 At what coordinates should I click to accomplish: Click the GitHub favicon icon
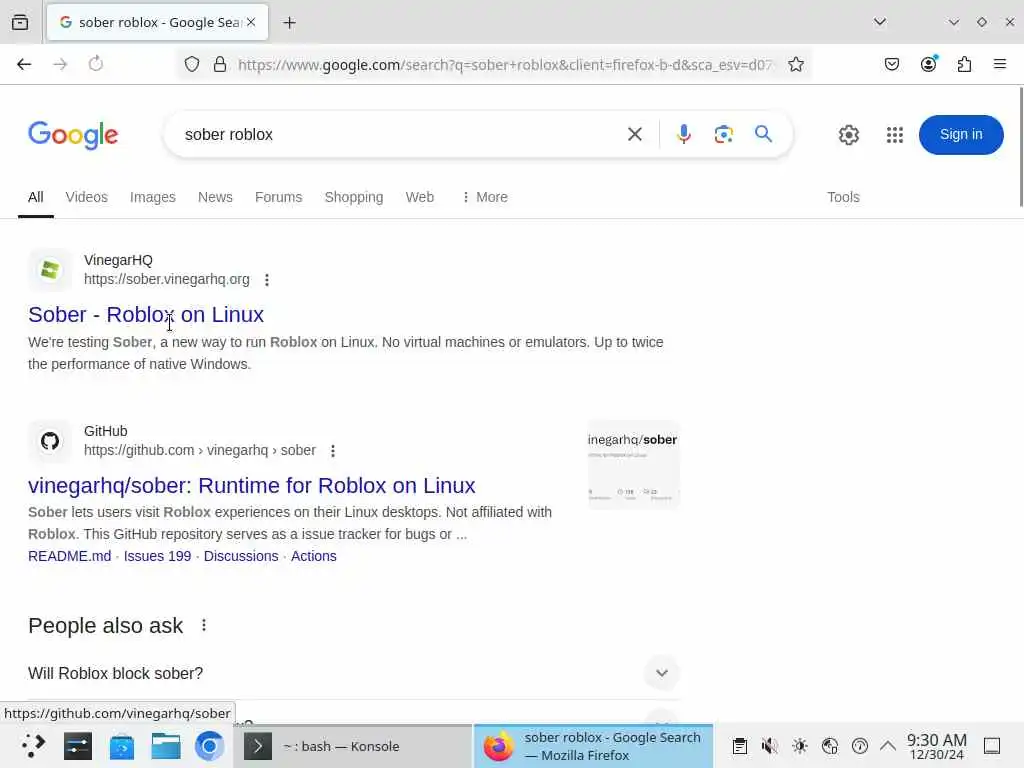pyautogui.click(x=50, y=441)
